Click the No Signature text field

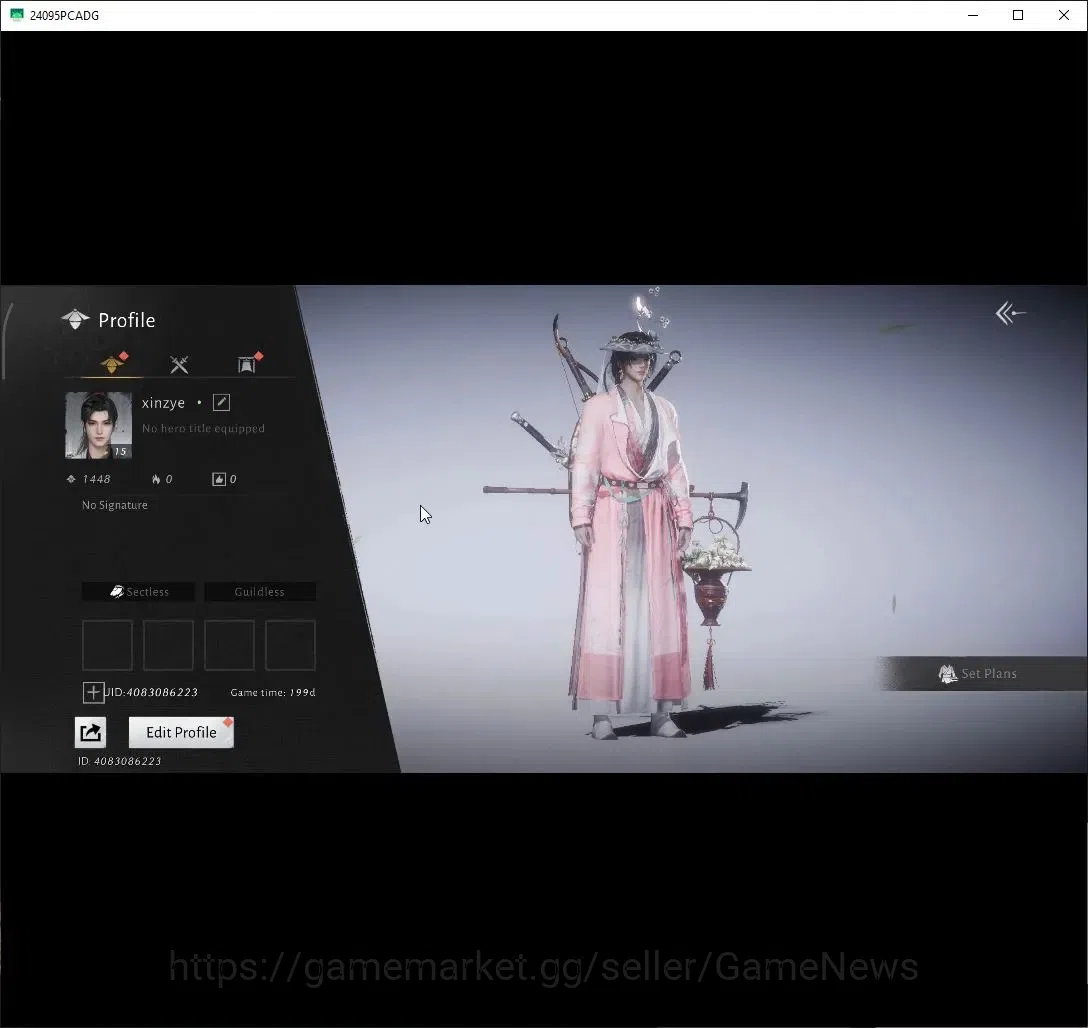[x=114, y=505]
